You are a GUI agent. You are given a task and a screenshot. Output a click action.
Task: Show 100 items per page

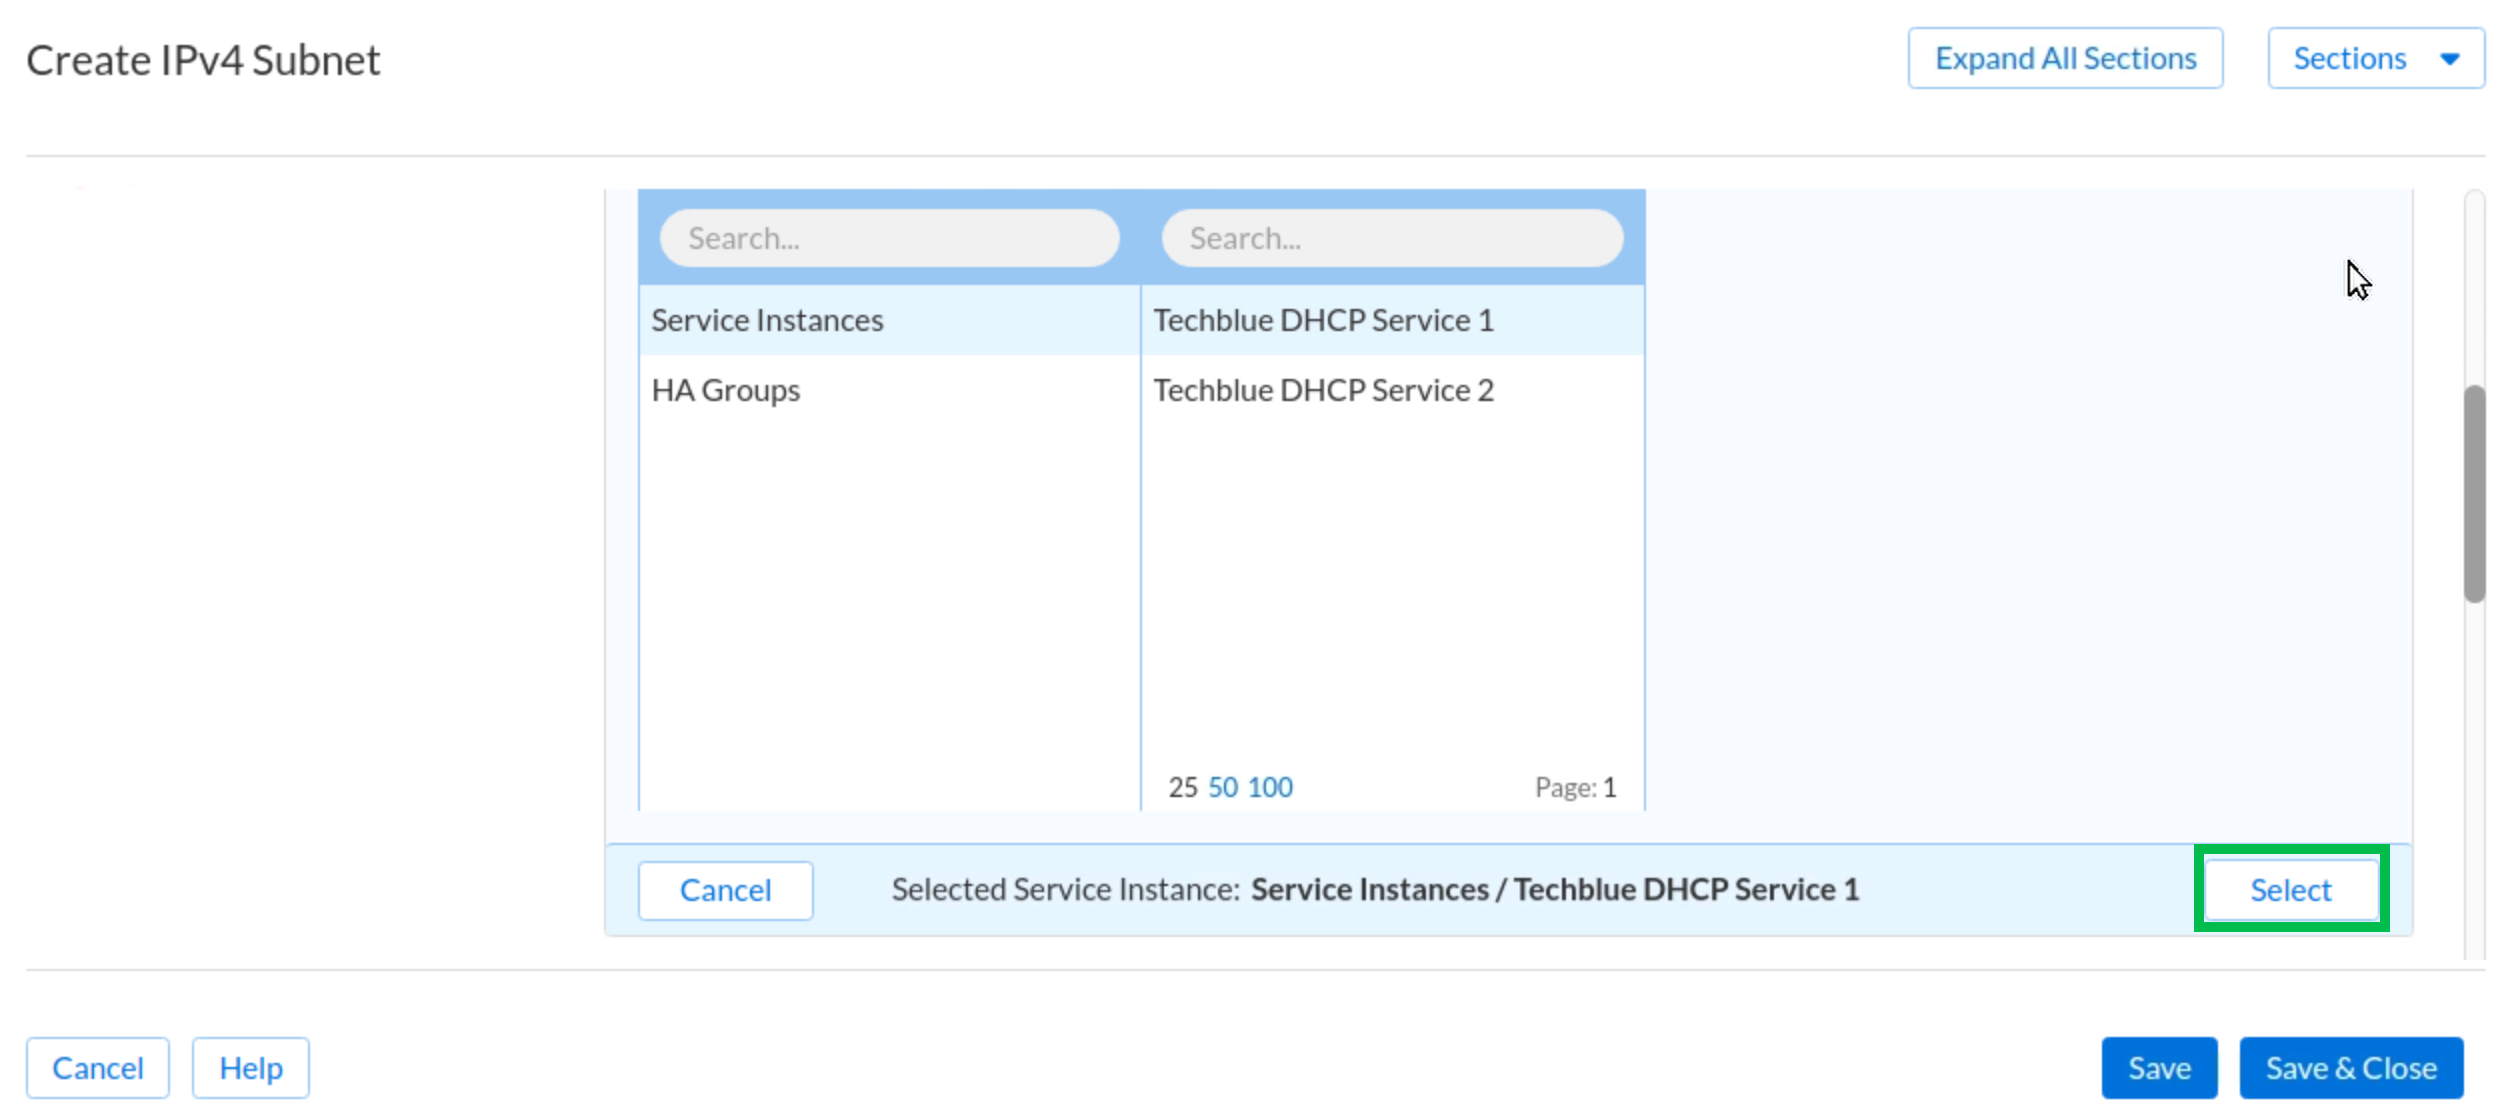pyautogui.click(x=1270, y=787)
